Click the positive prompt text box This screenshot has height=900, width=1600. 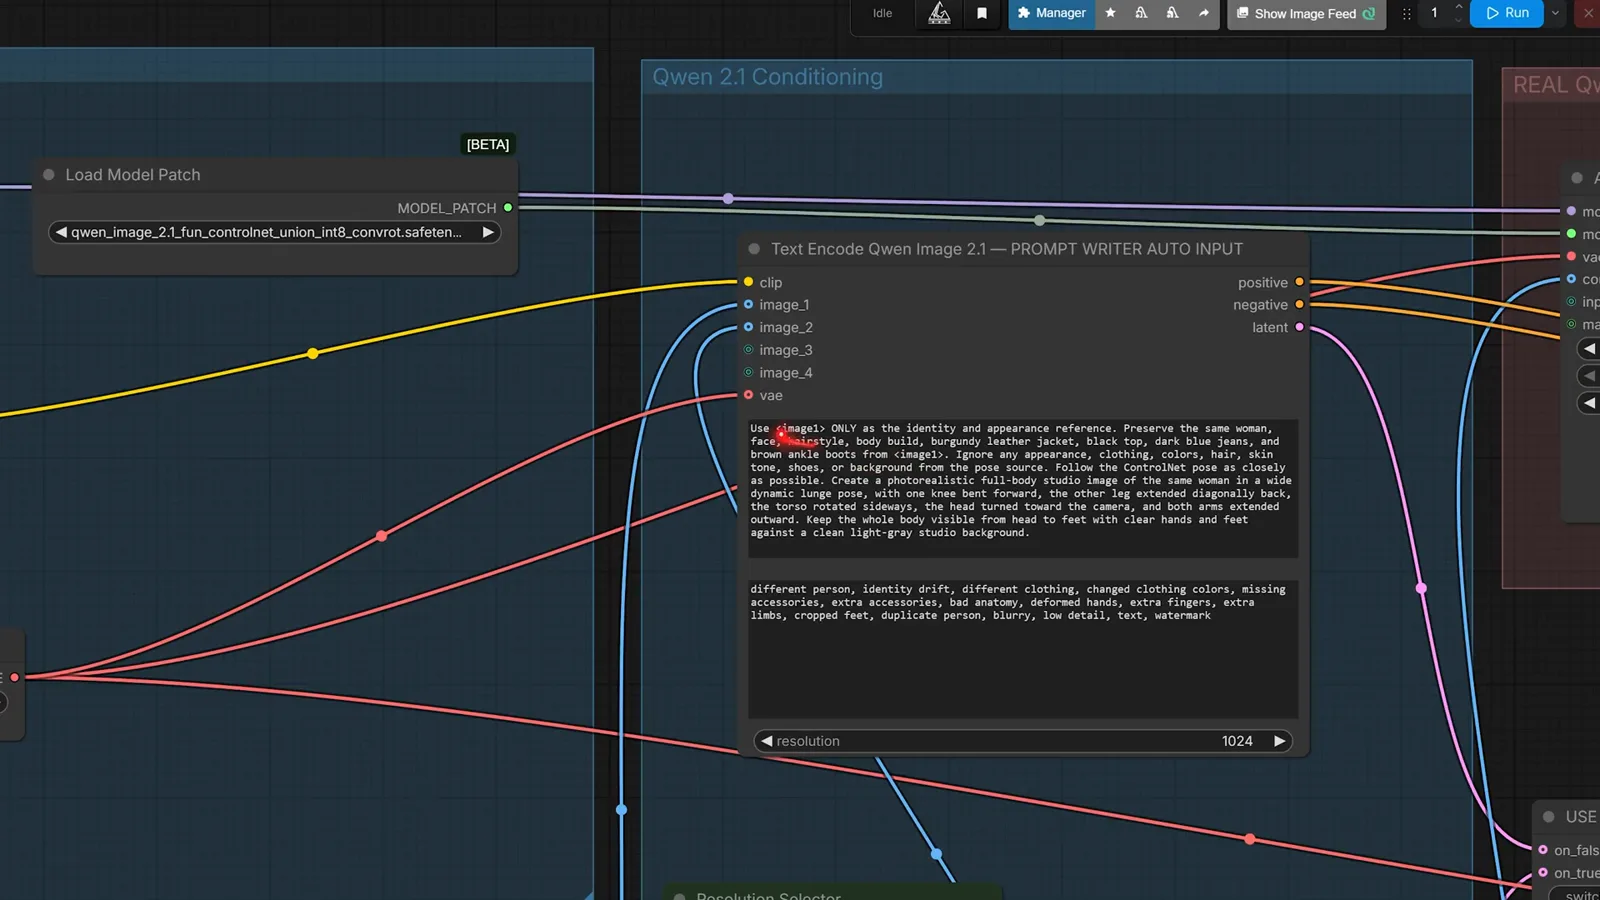click(x=1023, y=488)
